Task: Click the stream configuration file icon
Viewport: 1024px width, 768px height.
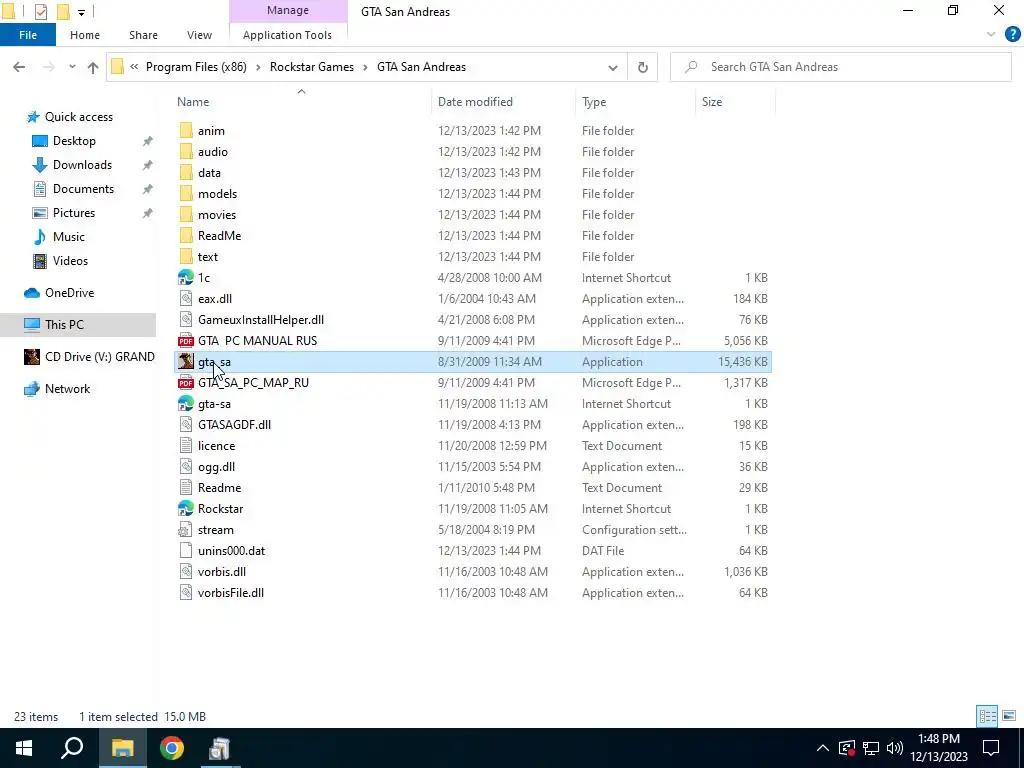Action: pos(186,530)
